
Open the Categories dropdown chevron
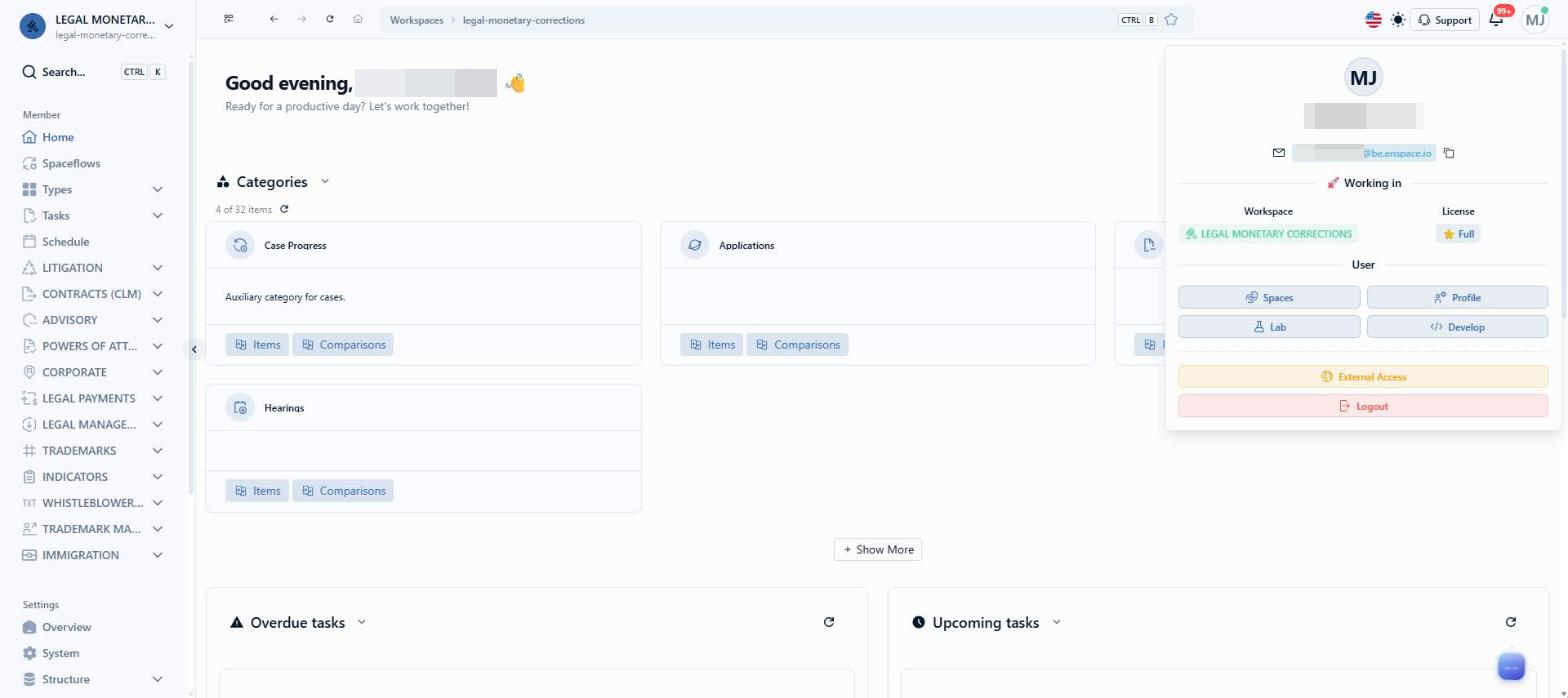[324, 181]
